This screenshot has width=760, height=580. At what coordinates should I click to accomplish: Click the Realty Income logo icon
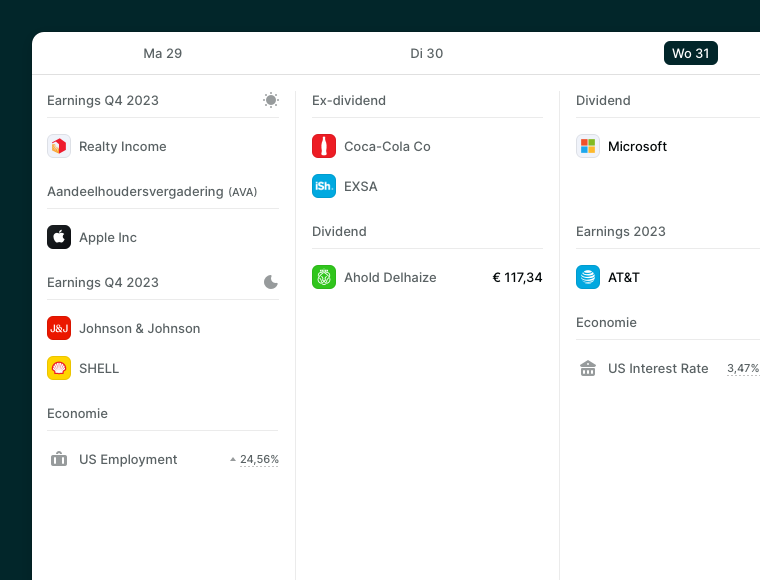tap(59, 146)
